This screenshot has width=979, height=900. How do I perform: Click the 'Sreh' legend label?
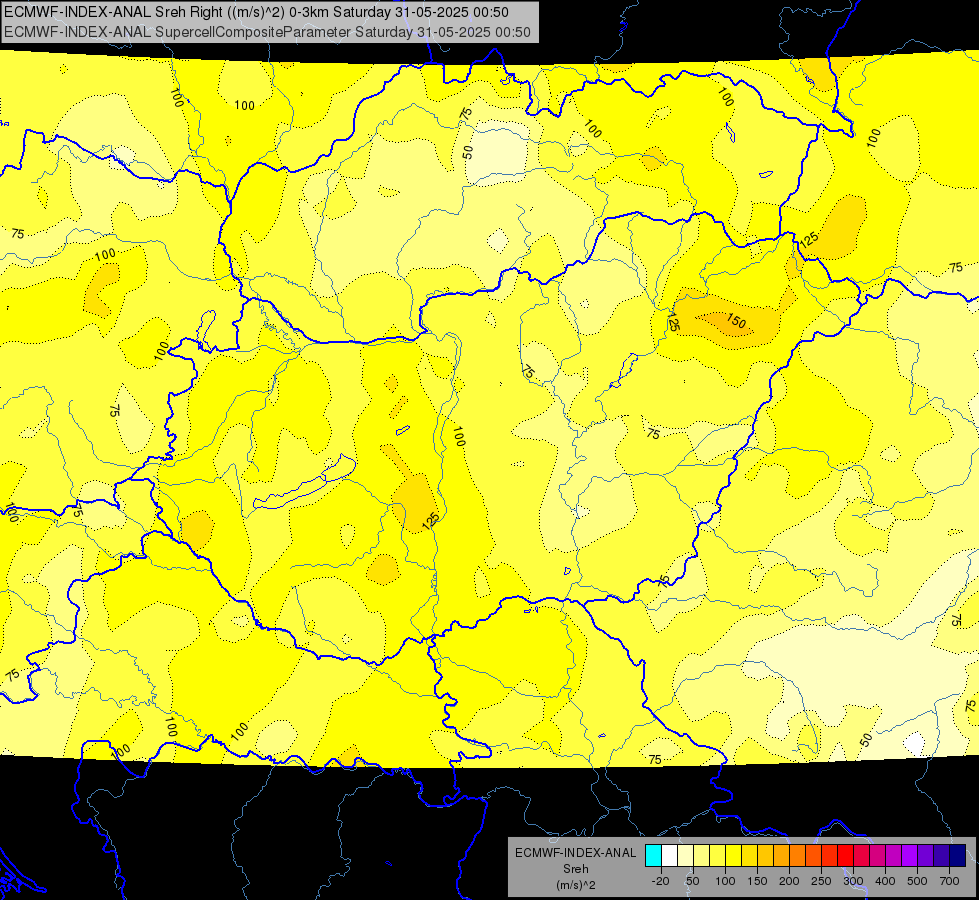(x=576, y=869)
